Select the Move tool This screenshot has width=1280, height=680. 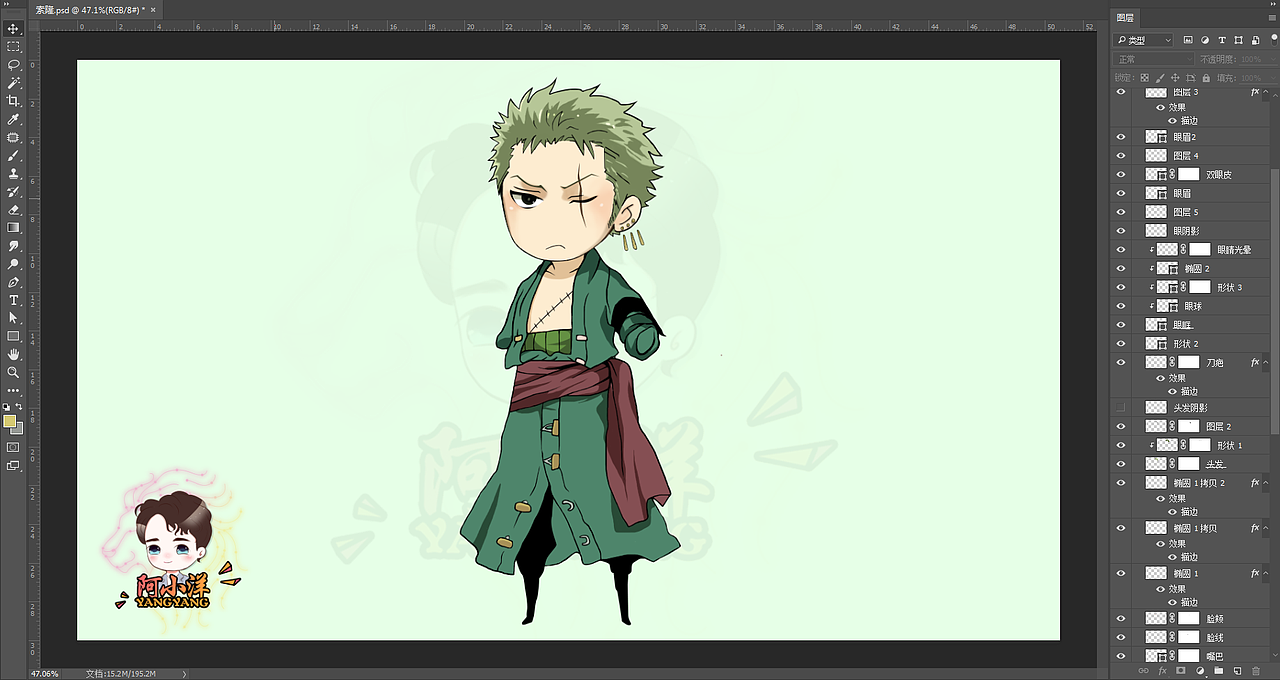point(13,29)
